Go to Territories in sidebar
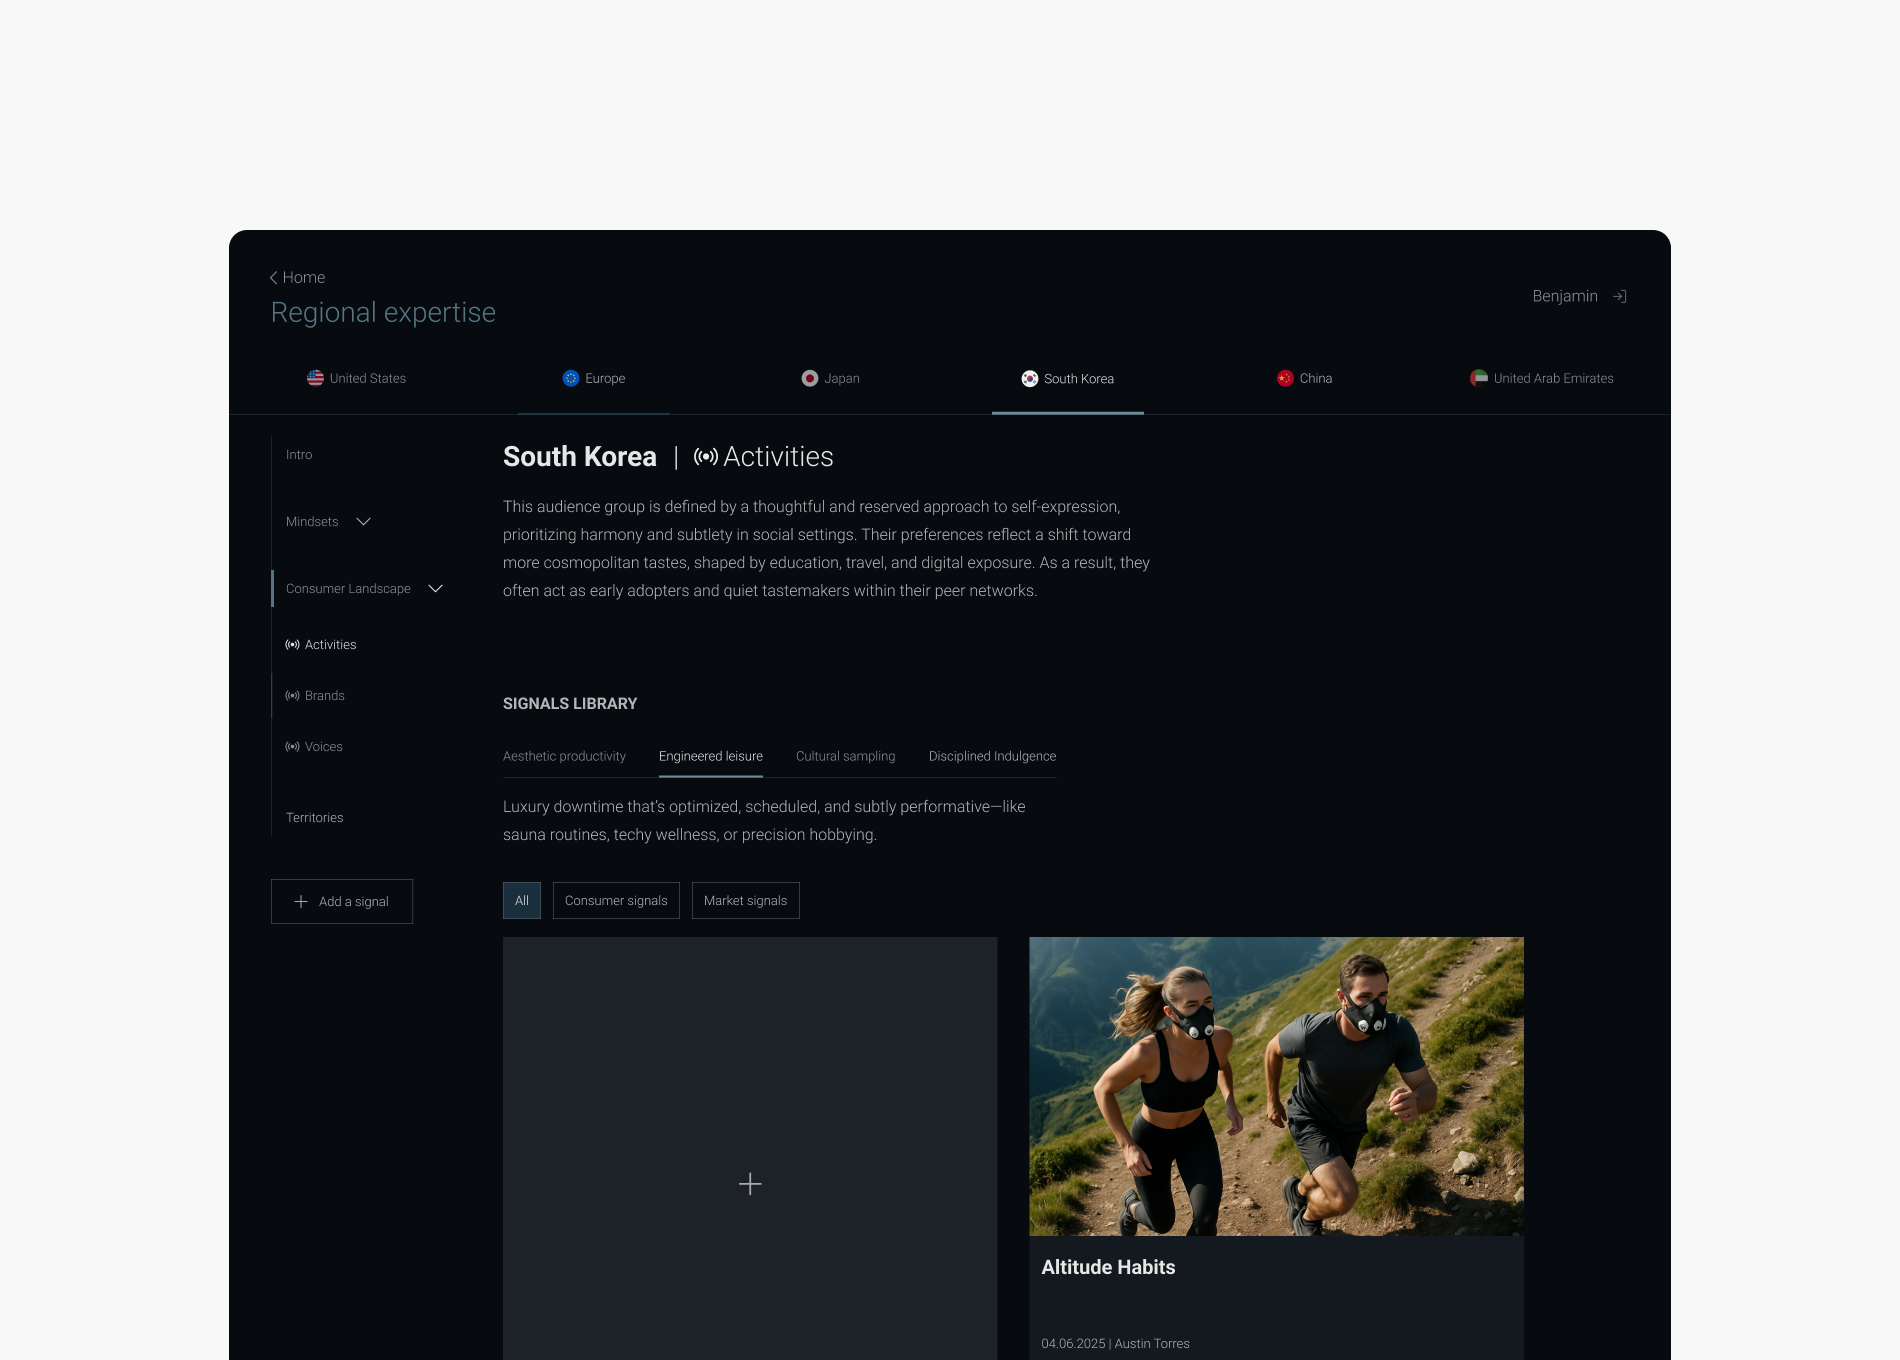 pyautogui.click(x=314, y=818)
